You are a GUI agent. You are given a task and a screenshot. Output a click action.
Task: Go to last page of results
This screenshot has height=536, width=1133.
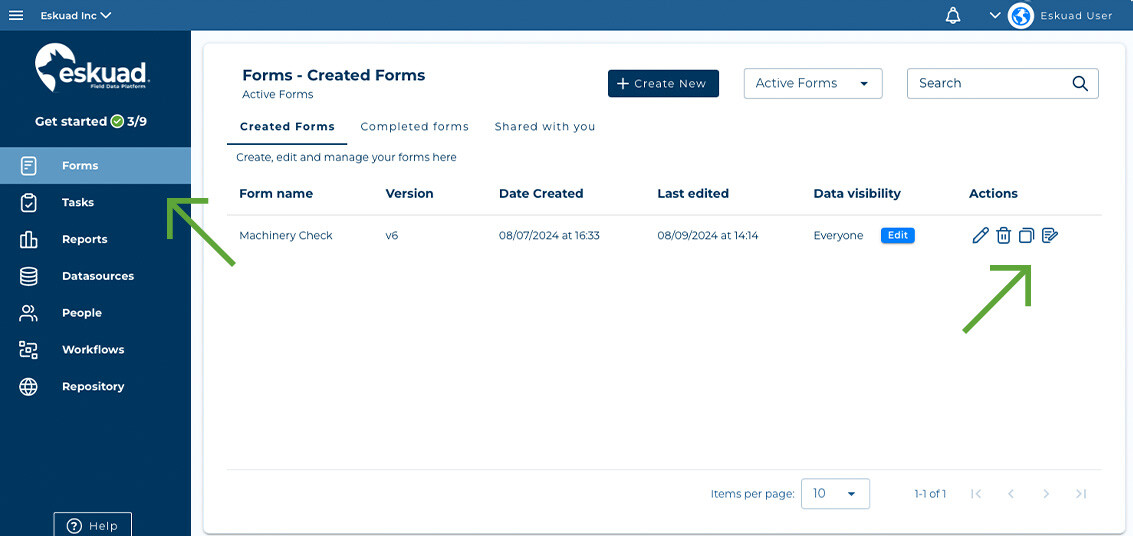point(1081,494)
